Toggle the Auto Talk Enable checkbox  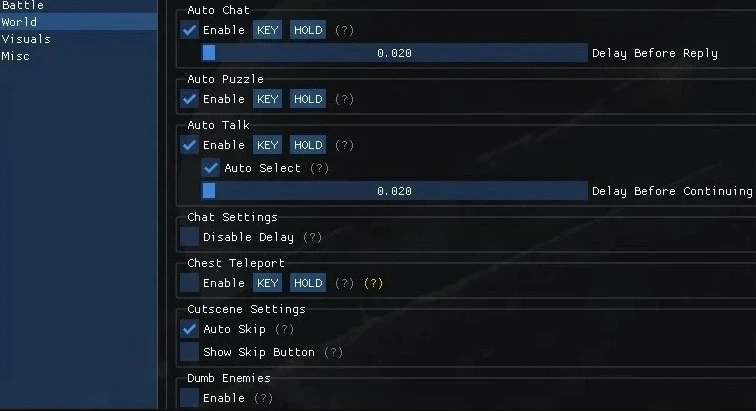(x=190, y=145)
